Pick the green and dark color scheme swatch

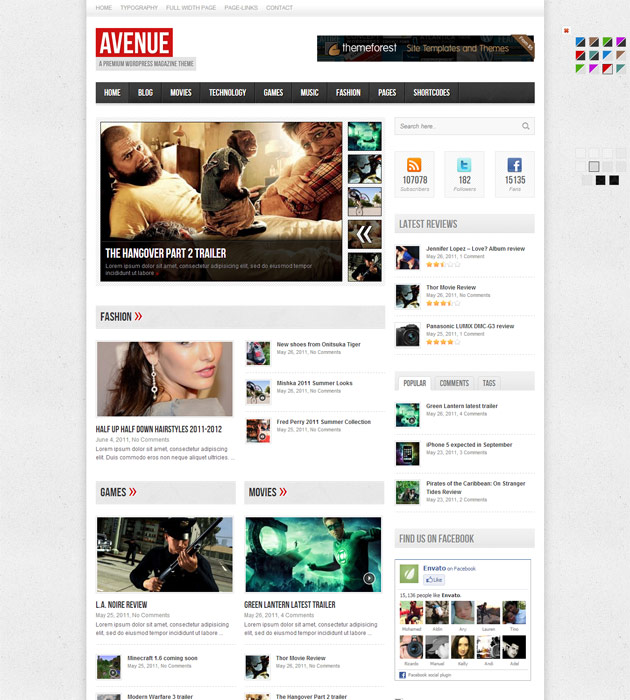[607, 42]
